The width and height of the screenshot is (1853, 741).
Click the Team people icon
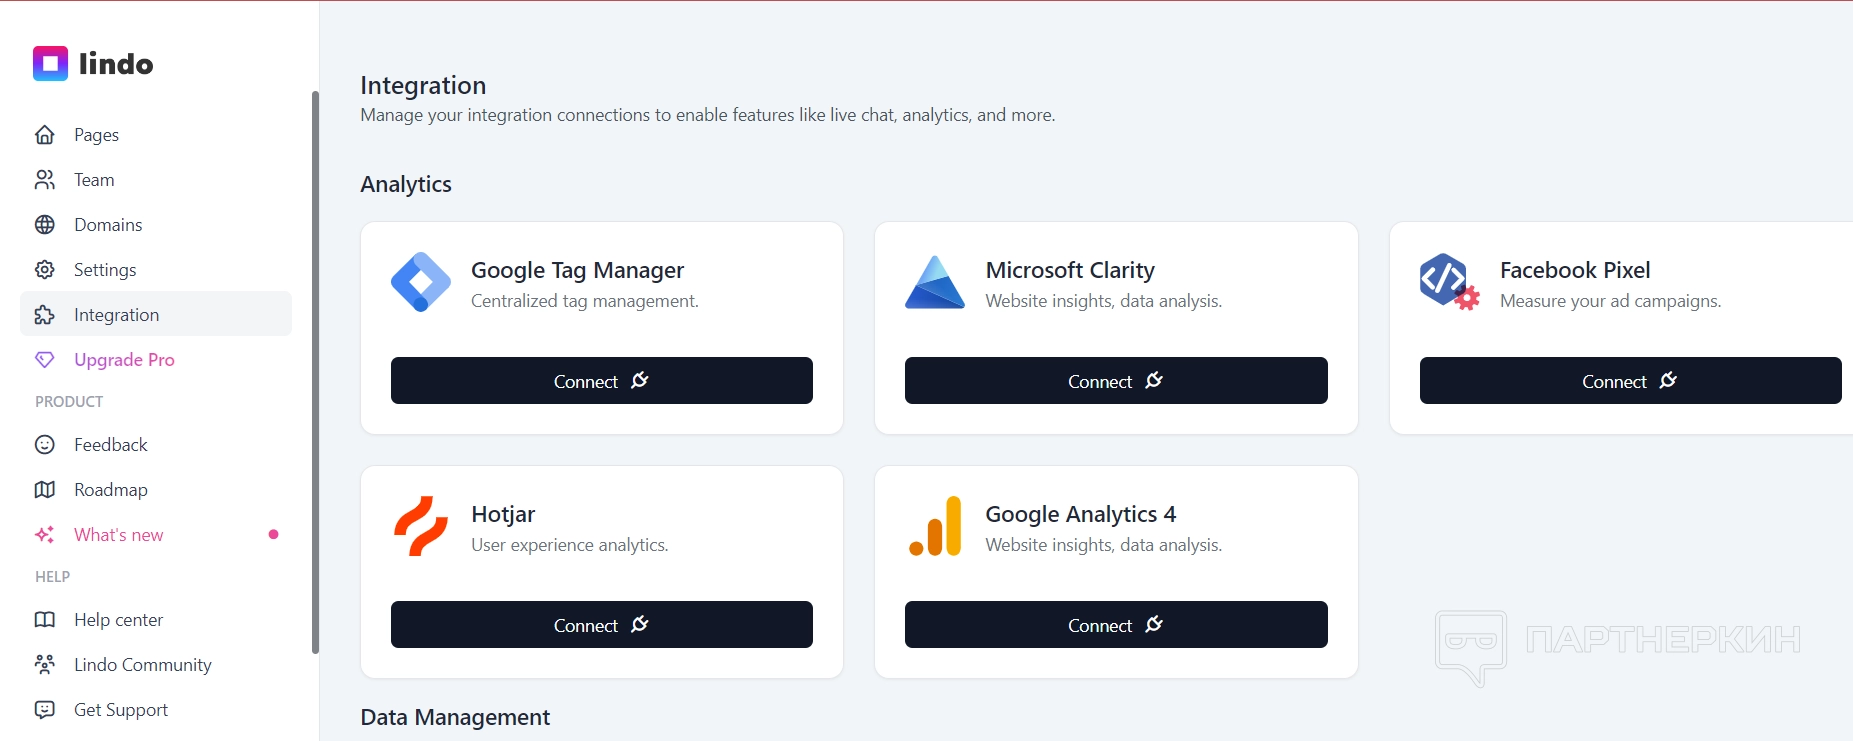[45, 180]
